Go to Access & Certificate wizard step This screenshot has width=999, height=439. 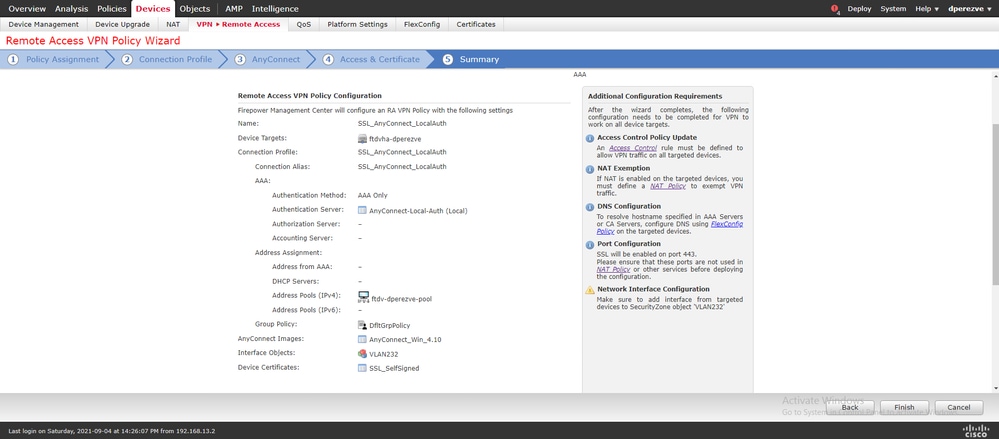tap(380, 59)
